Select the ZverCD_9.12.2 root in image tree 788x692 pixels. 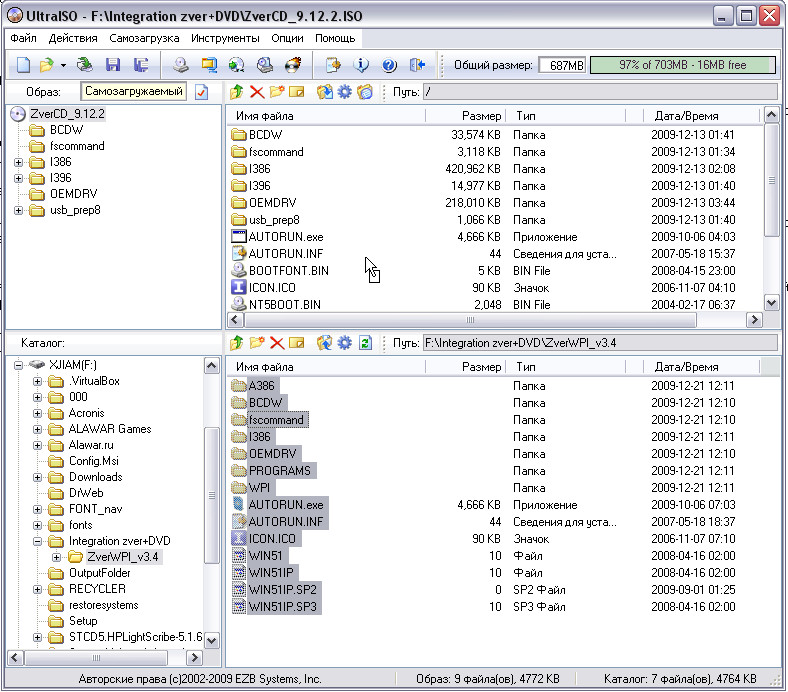click(67, 114)
